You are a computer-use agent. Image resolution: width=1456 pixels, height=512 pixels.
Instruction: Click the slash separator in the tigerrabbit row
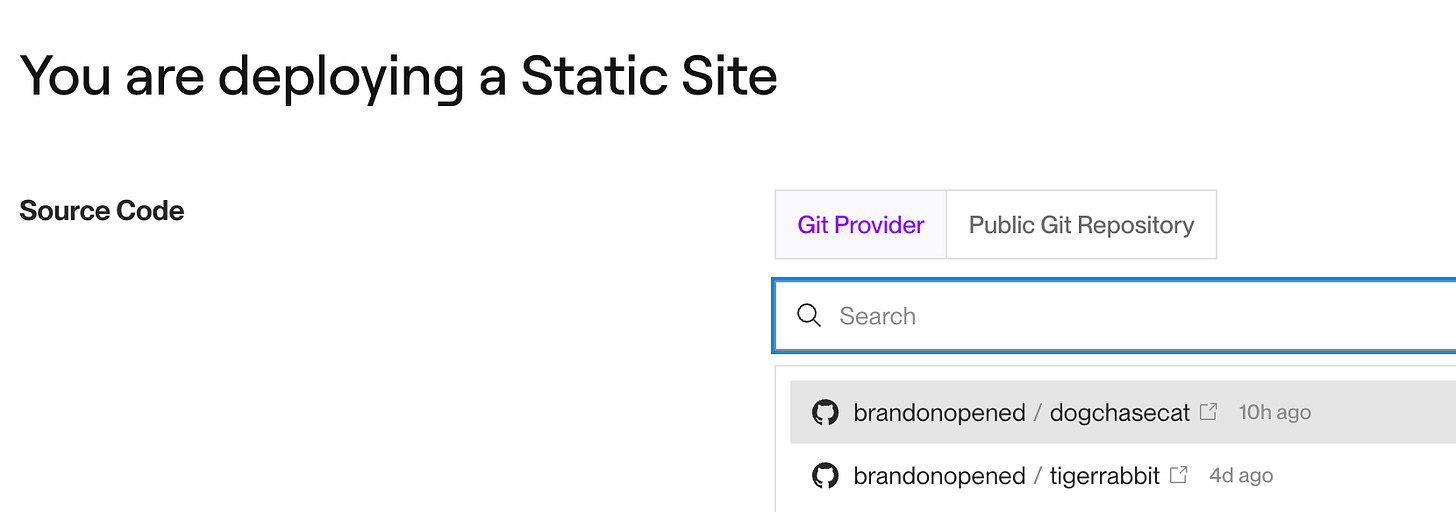point(1038,475)
